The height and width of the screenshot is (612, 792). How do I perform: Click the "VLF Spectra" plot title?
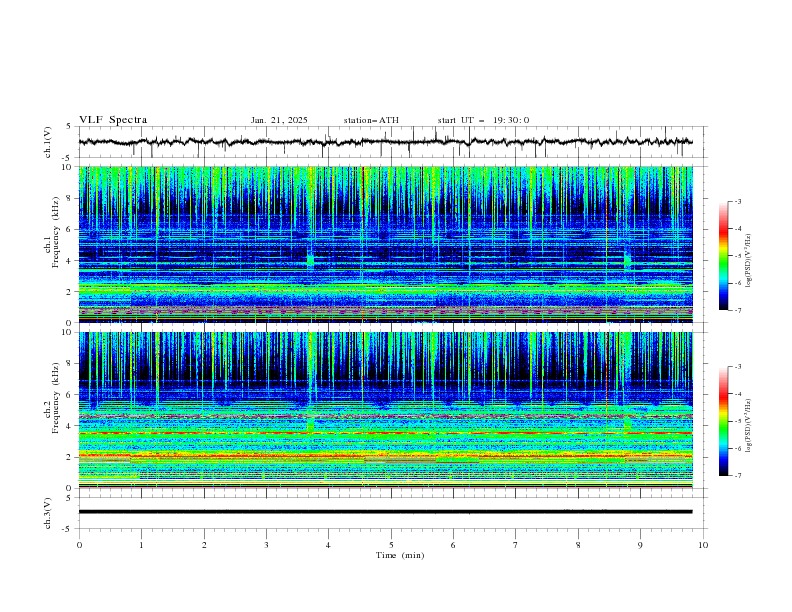[113, 120]
